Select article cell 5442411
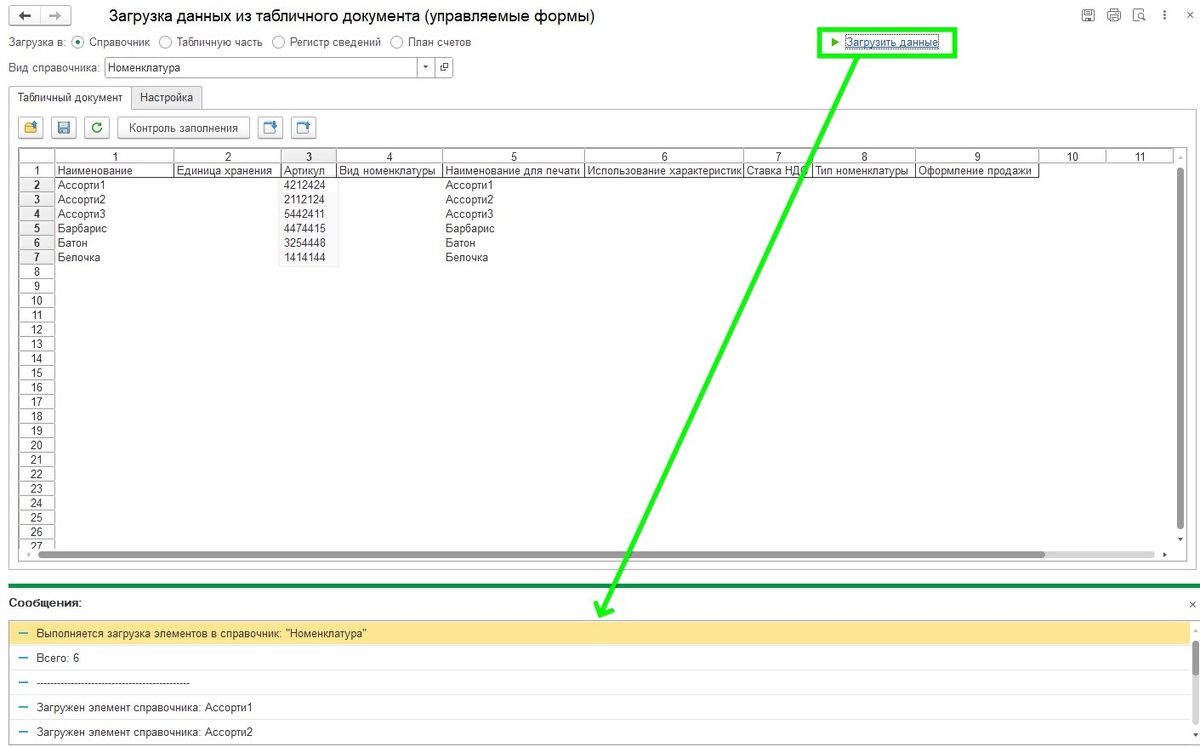This screenshot has height=747, width=1200. (x=308, y=214)
